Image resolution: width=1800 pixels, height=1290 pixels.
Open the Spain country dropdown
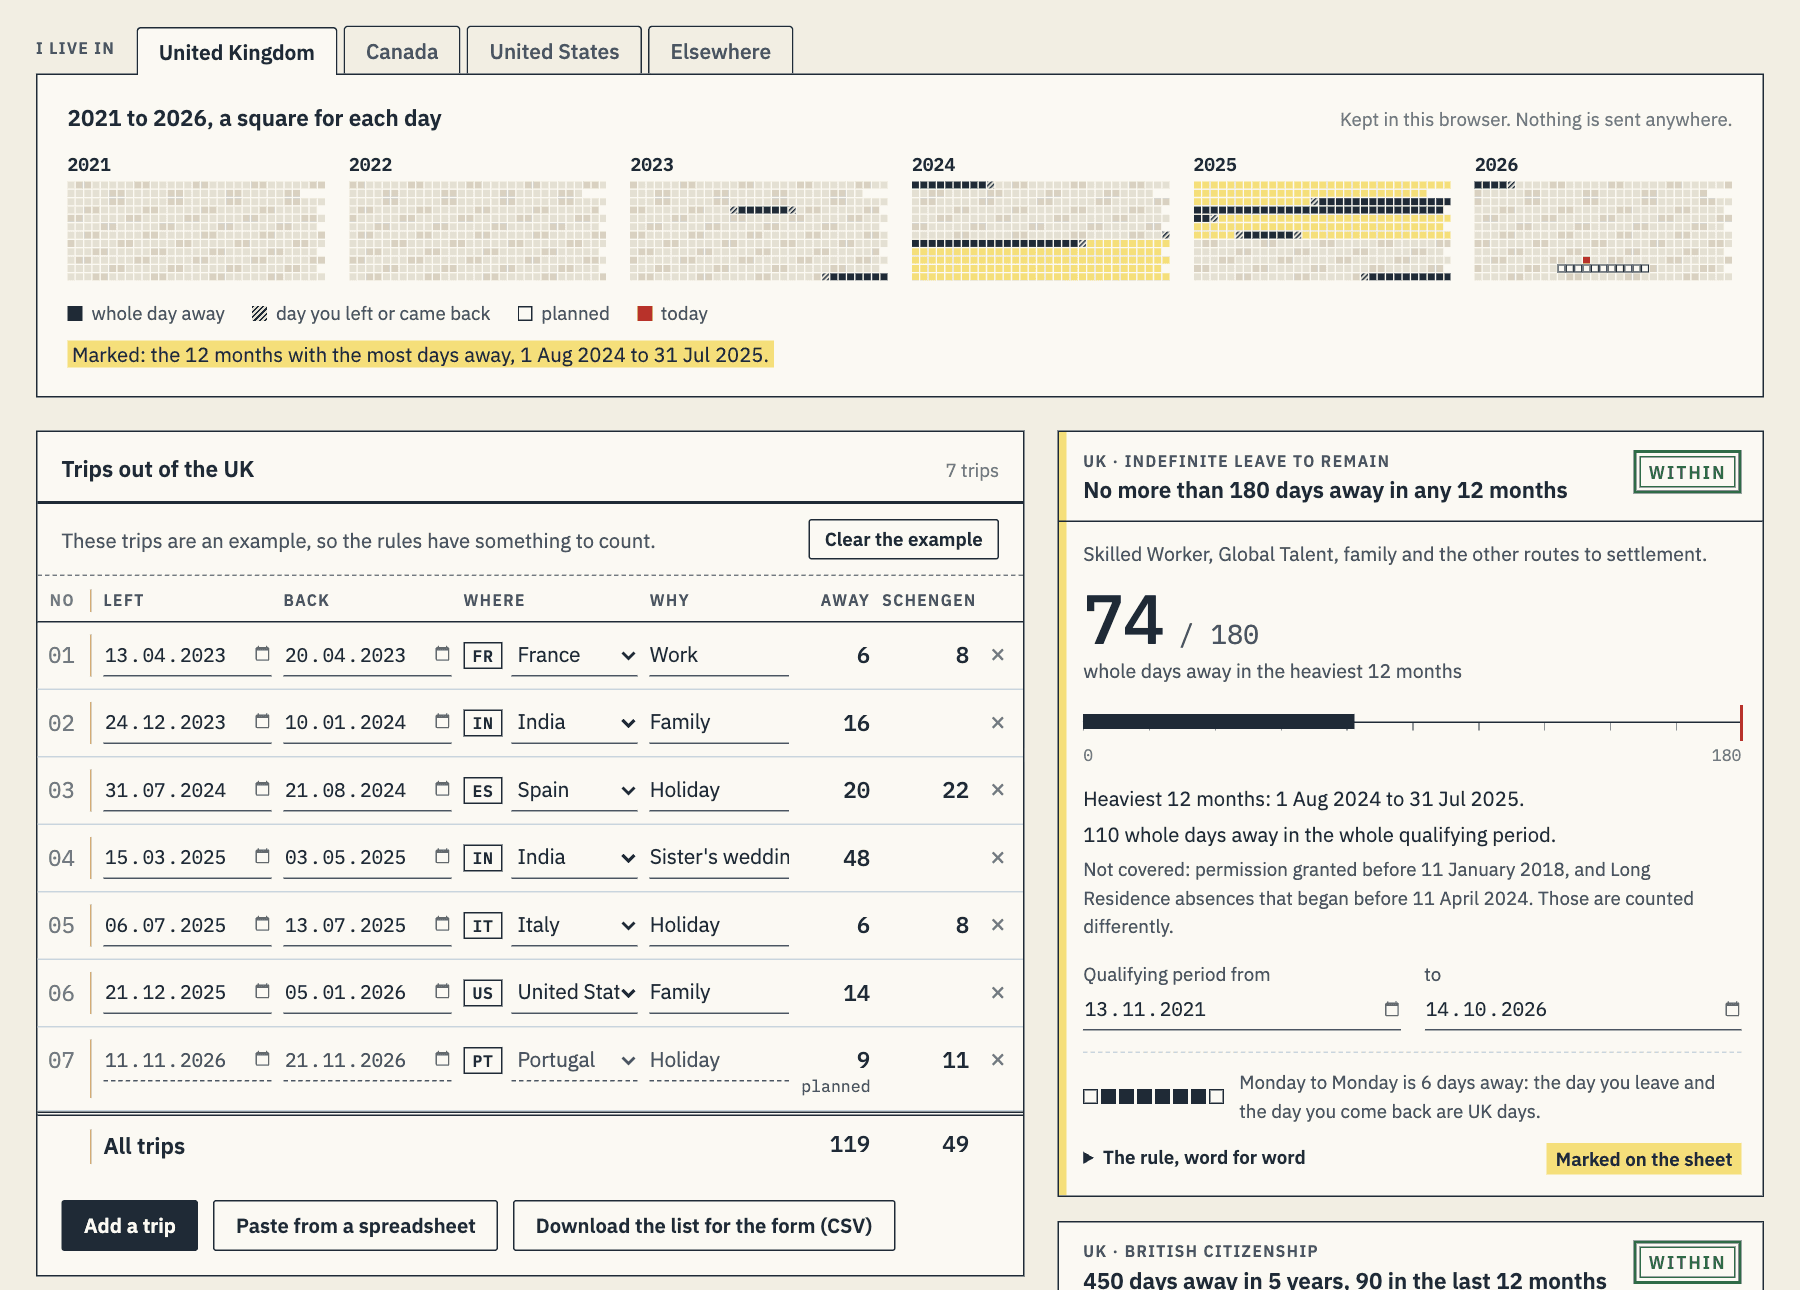(x=574, y=790)
